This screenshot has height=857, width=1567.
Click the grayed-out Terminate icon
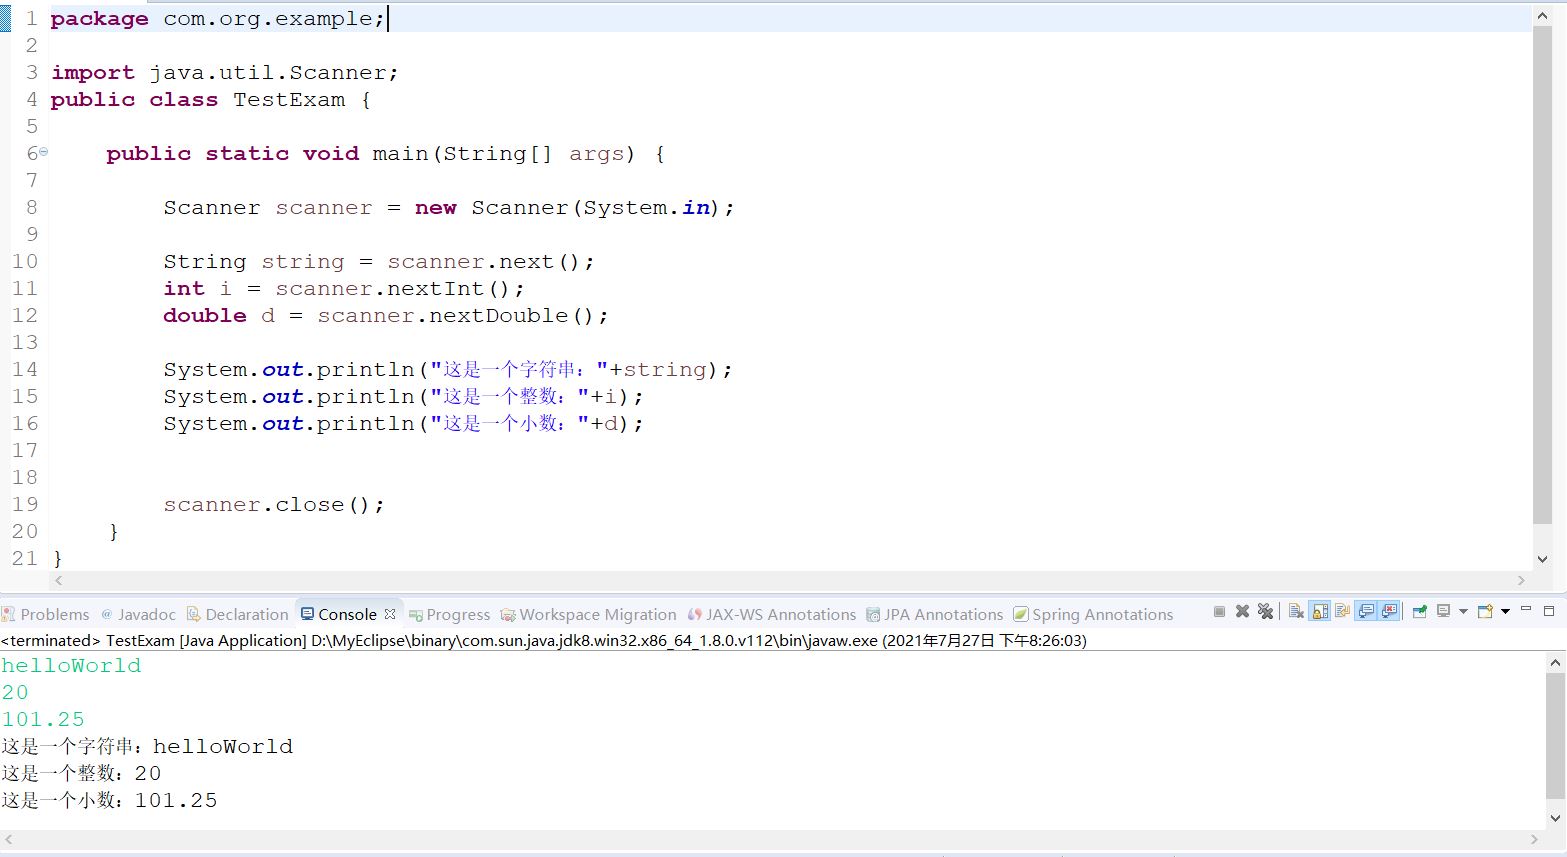coord(1220,613)
